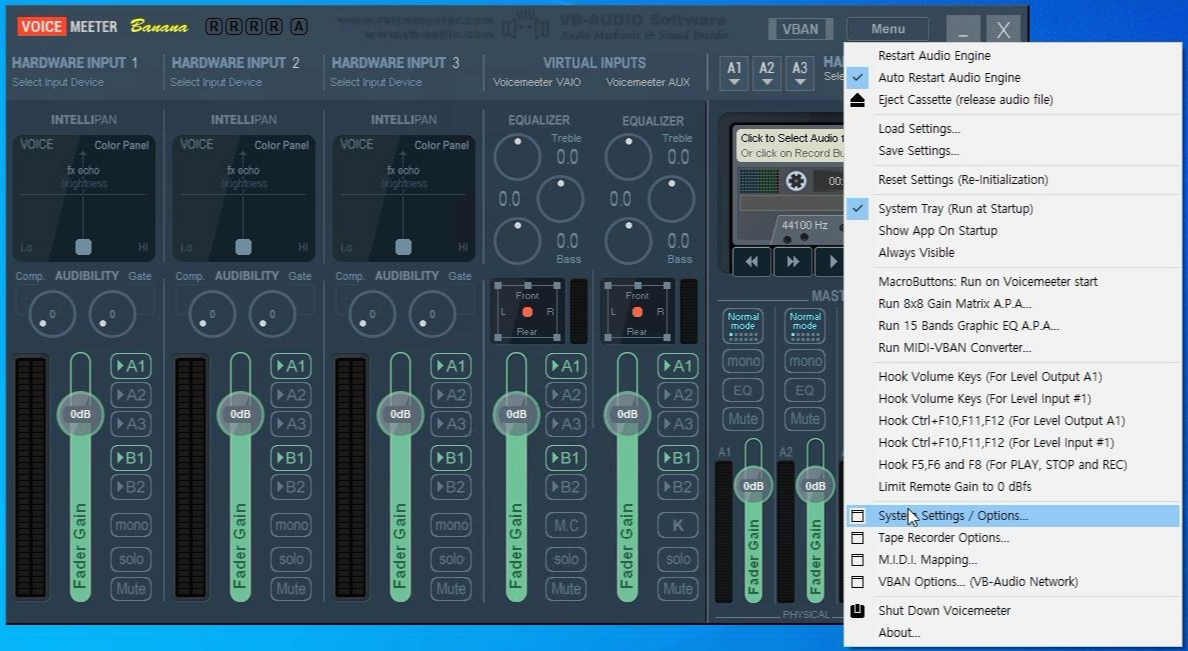
Task: Click A1 master fader gain knob
Action: click(x=753, y=486)
